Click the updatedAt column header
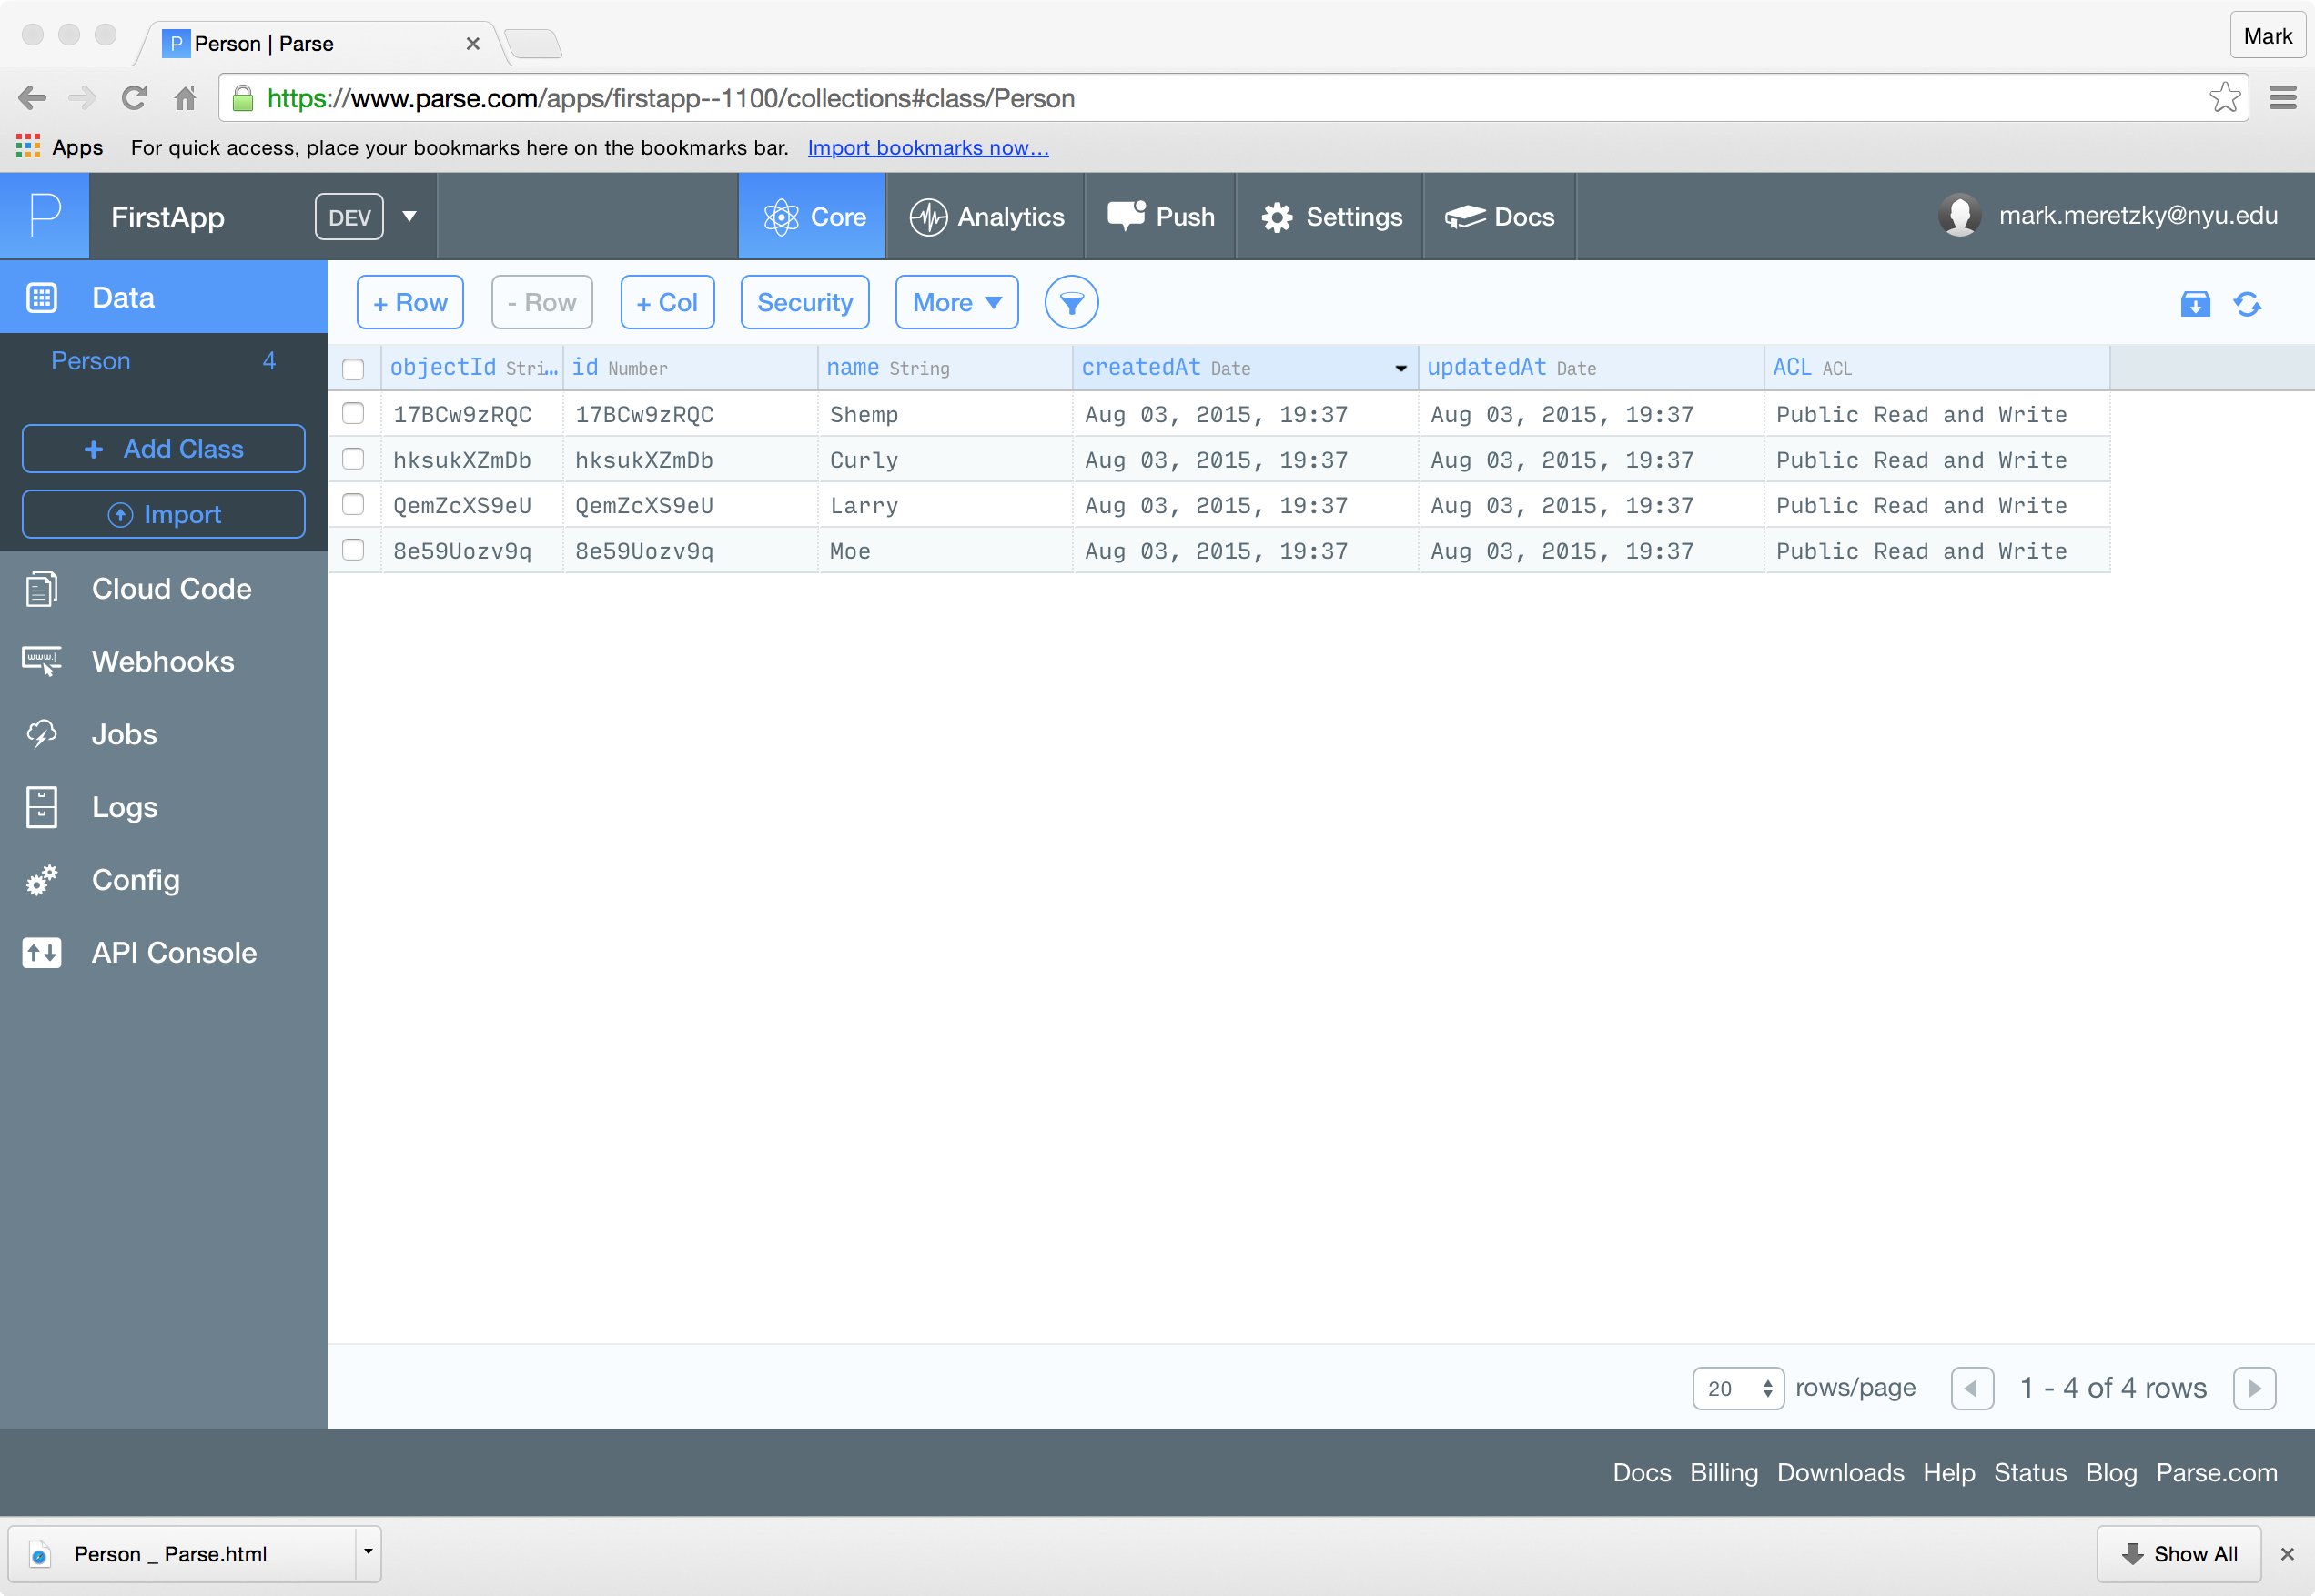The height and width of the screenshot is (1596, 2315). tap(1590, 368)
